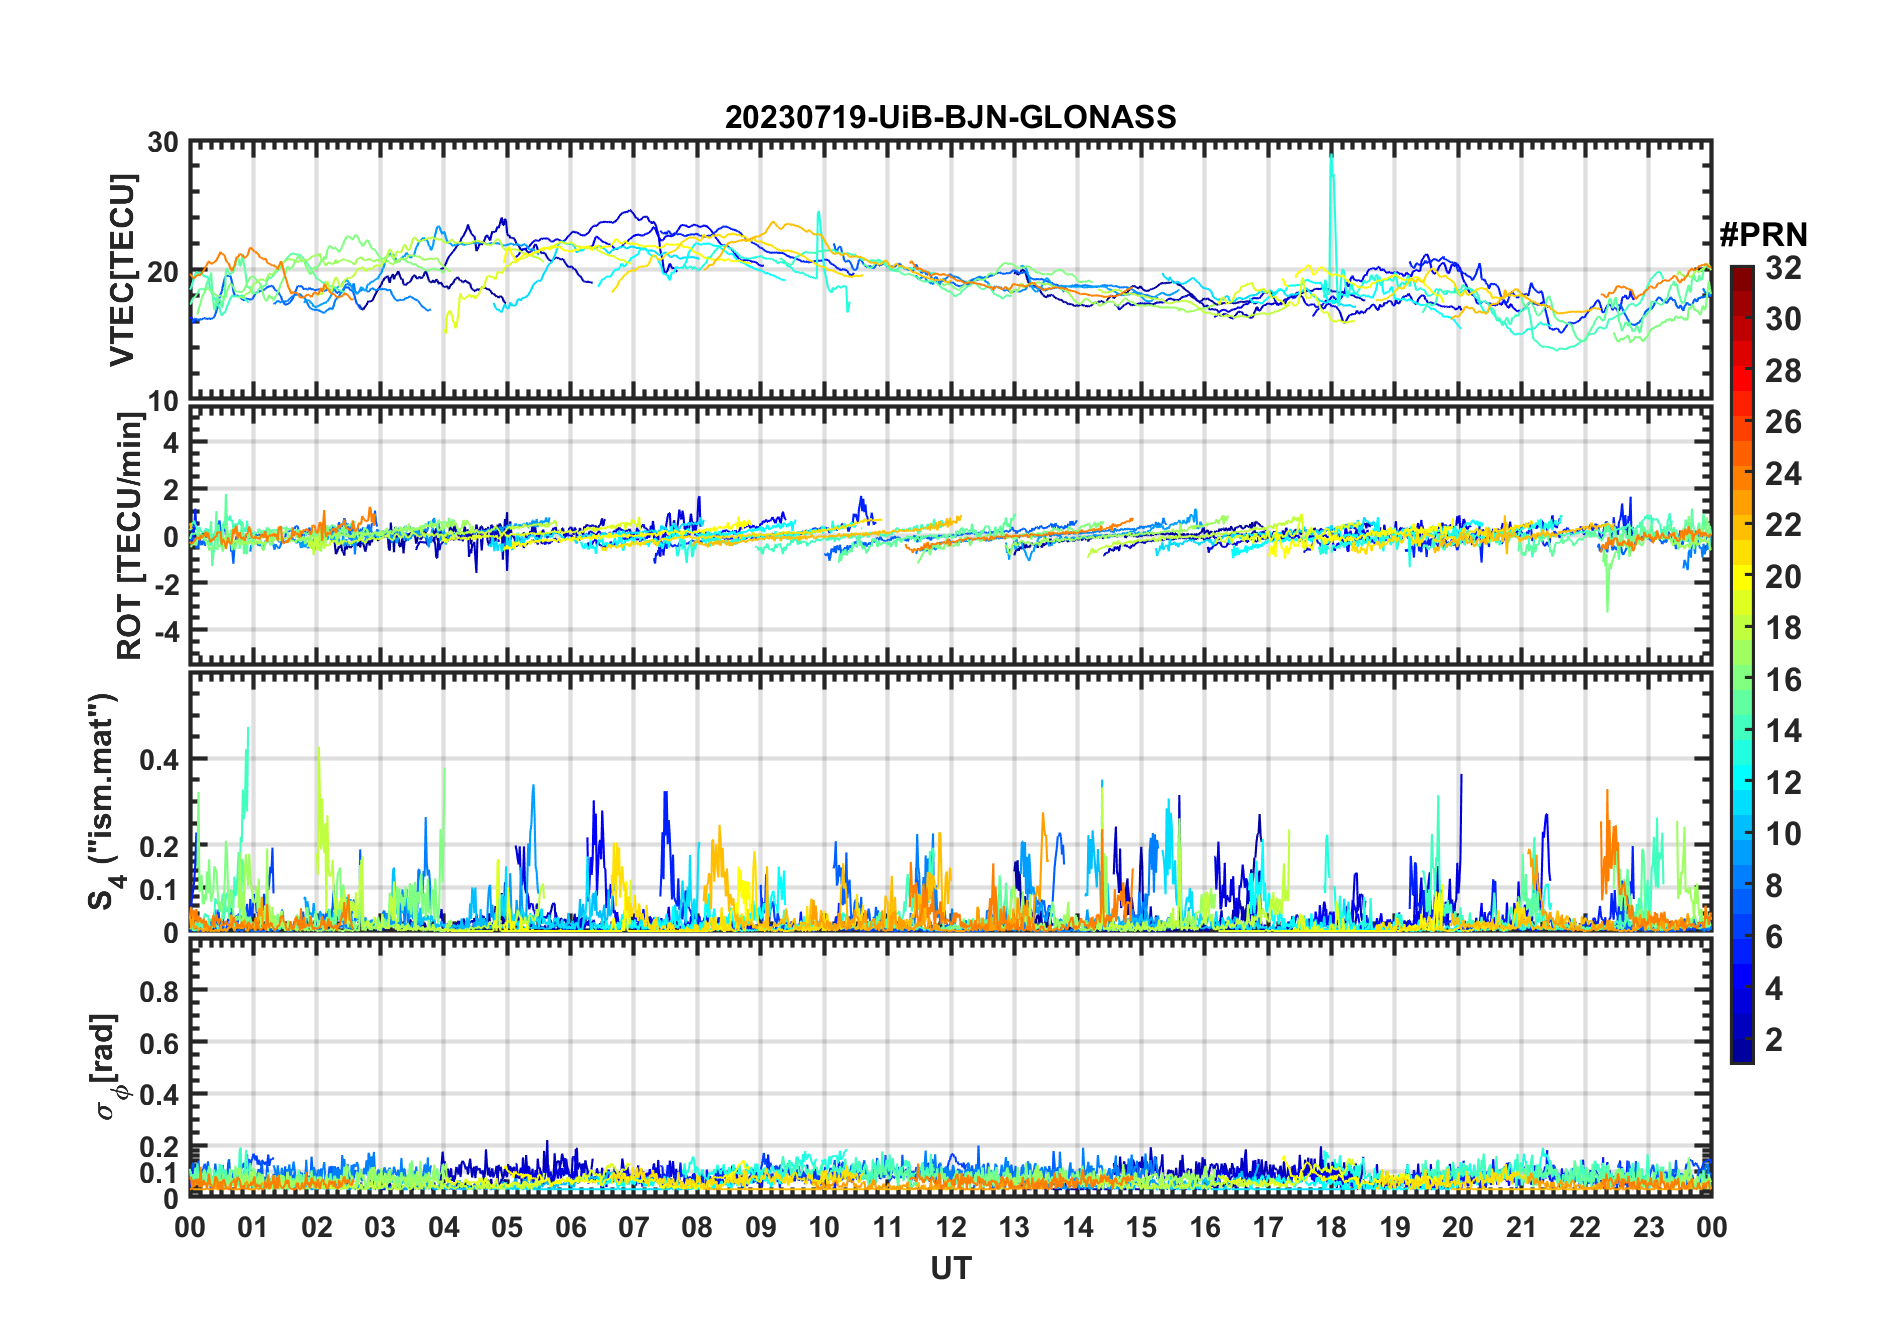Click tick label 18 on PRN colorbar
The height and width of the screenshot is (1330, 1902).
[1783, 628]
